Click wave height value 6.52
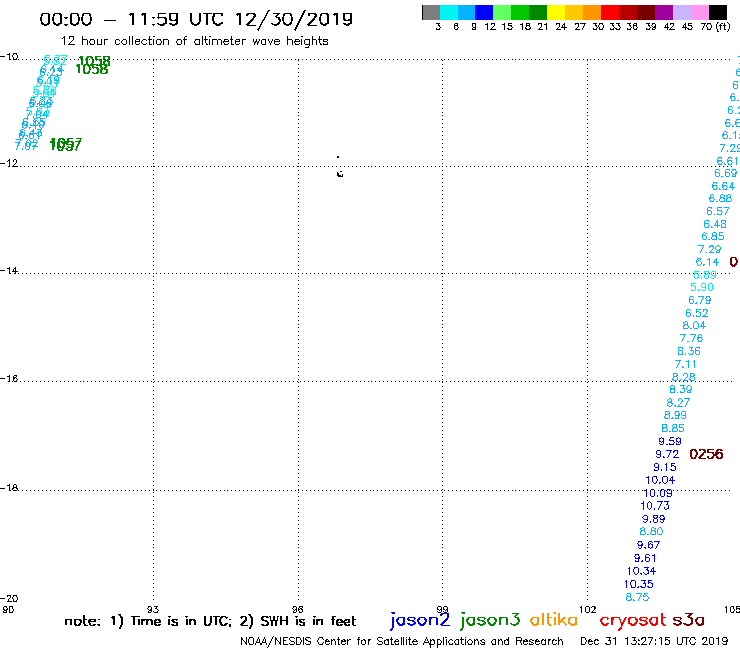Screen dimensions: 740x650 697,313
